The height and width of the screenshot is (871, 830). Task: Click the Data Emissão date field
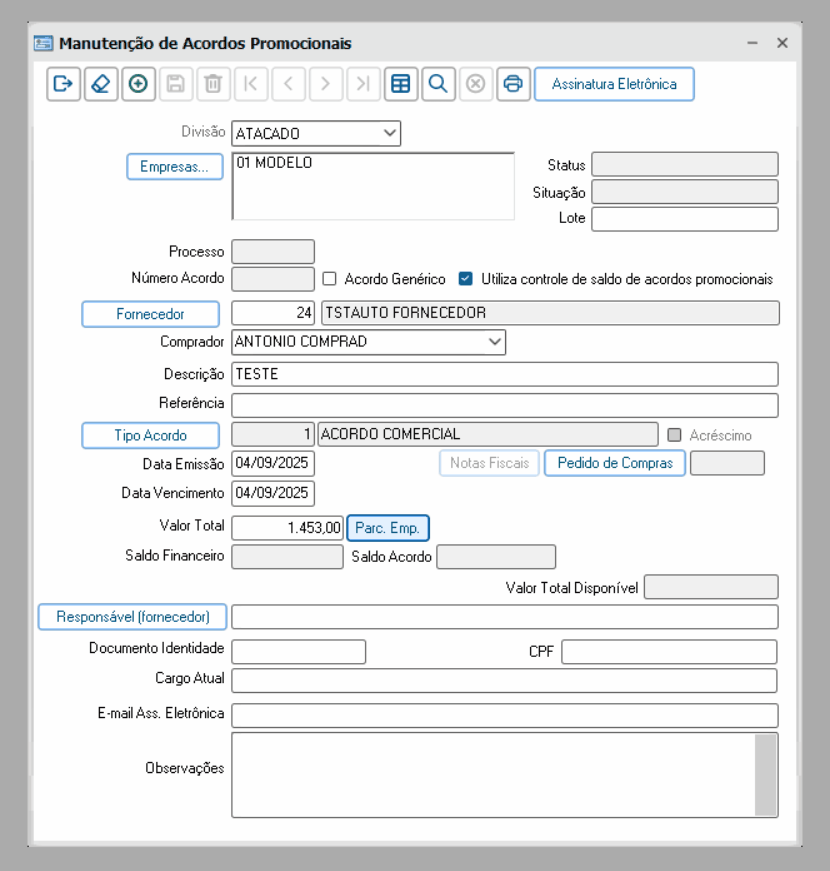pyautogui.click(x=273, y=463)
